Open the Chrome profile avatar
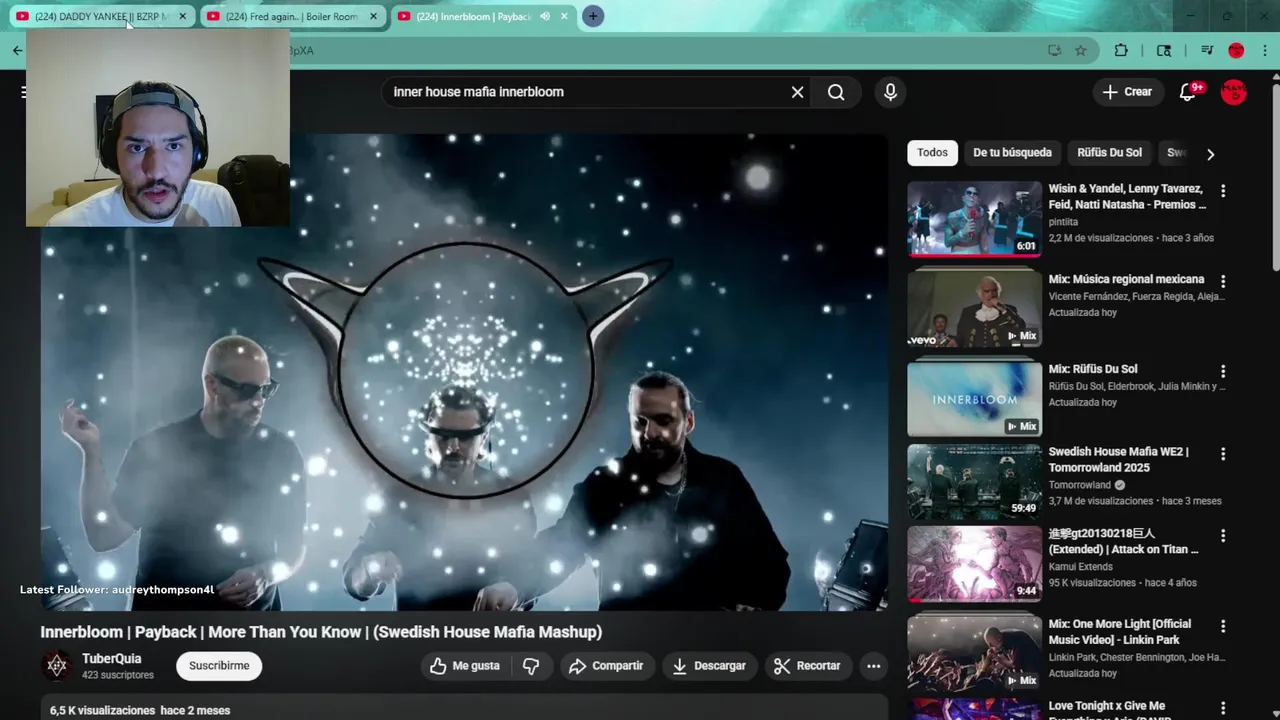This screenshot has height=720, width=1280. click(1236, 50)
